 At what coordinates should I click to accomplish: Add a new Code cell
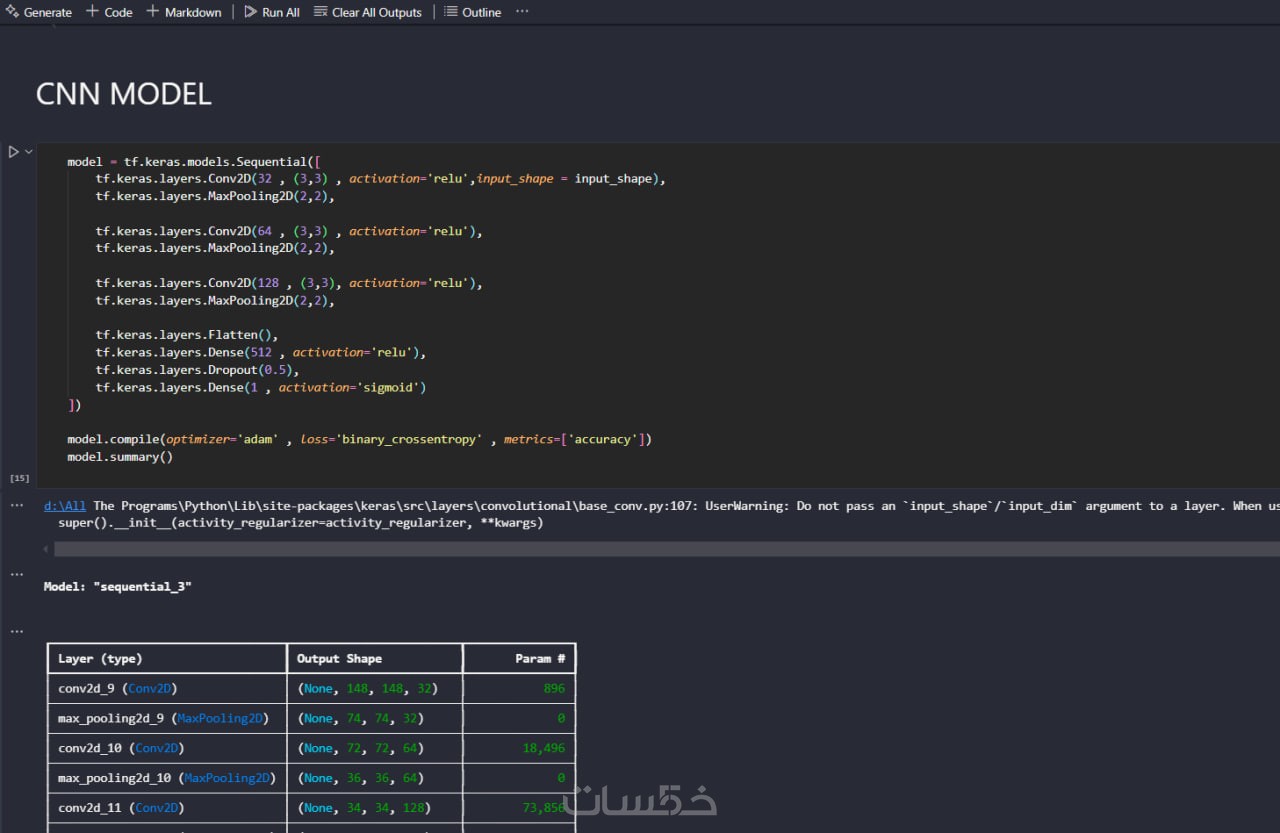click(109, 12)
